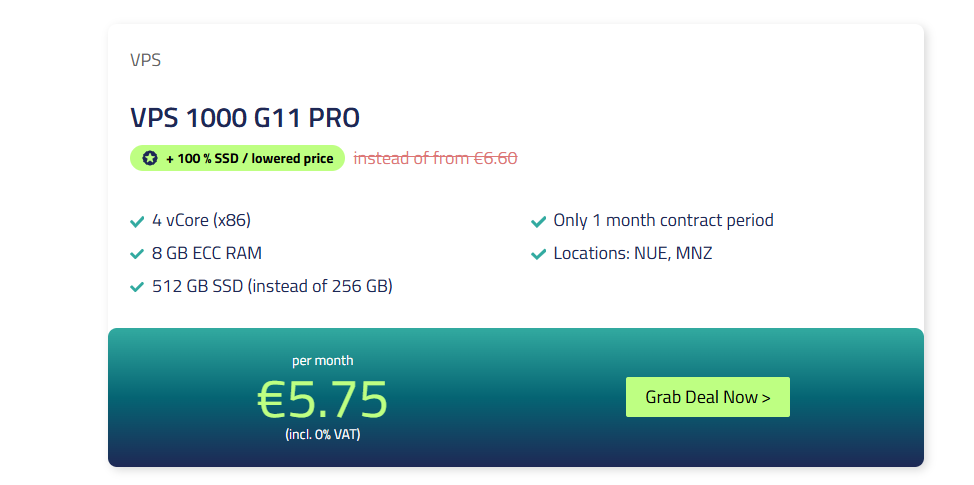Click the checkmark beside 8 GB ECC RAM
This screenshot has height=485, width=974.
click(x=137, y=254)
